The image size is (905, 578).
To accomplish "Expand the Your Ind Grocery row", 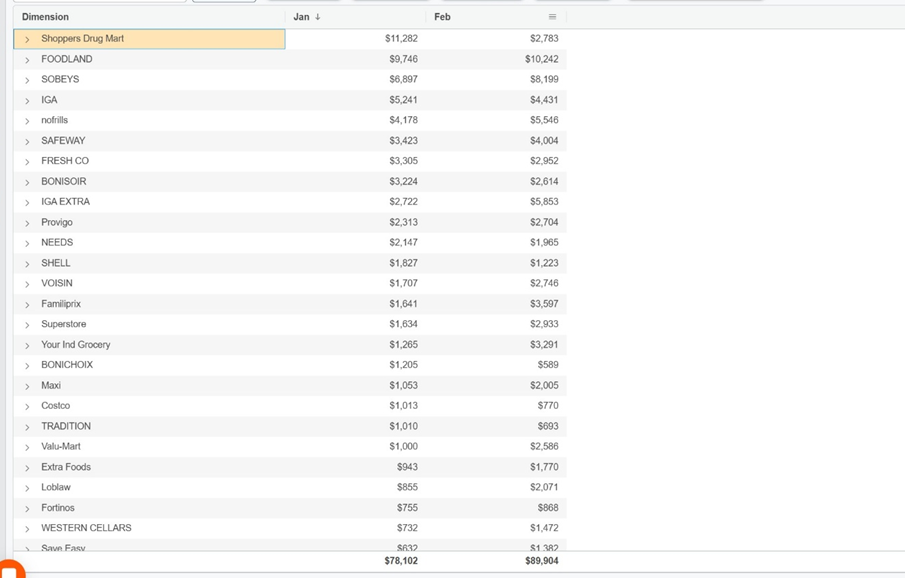I will tap(27, 345).
